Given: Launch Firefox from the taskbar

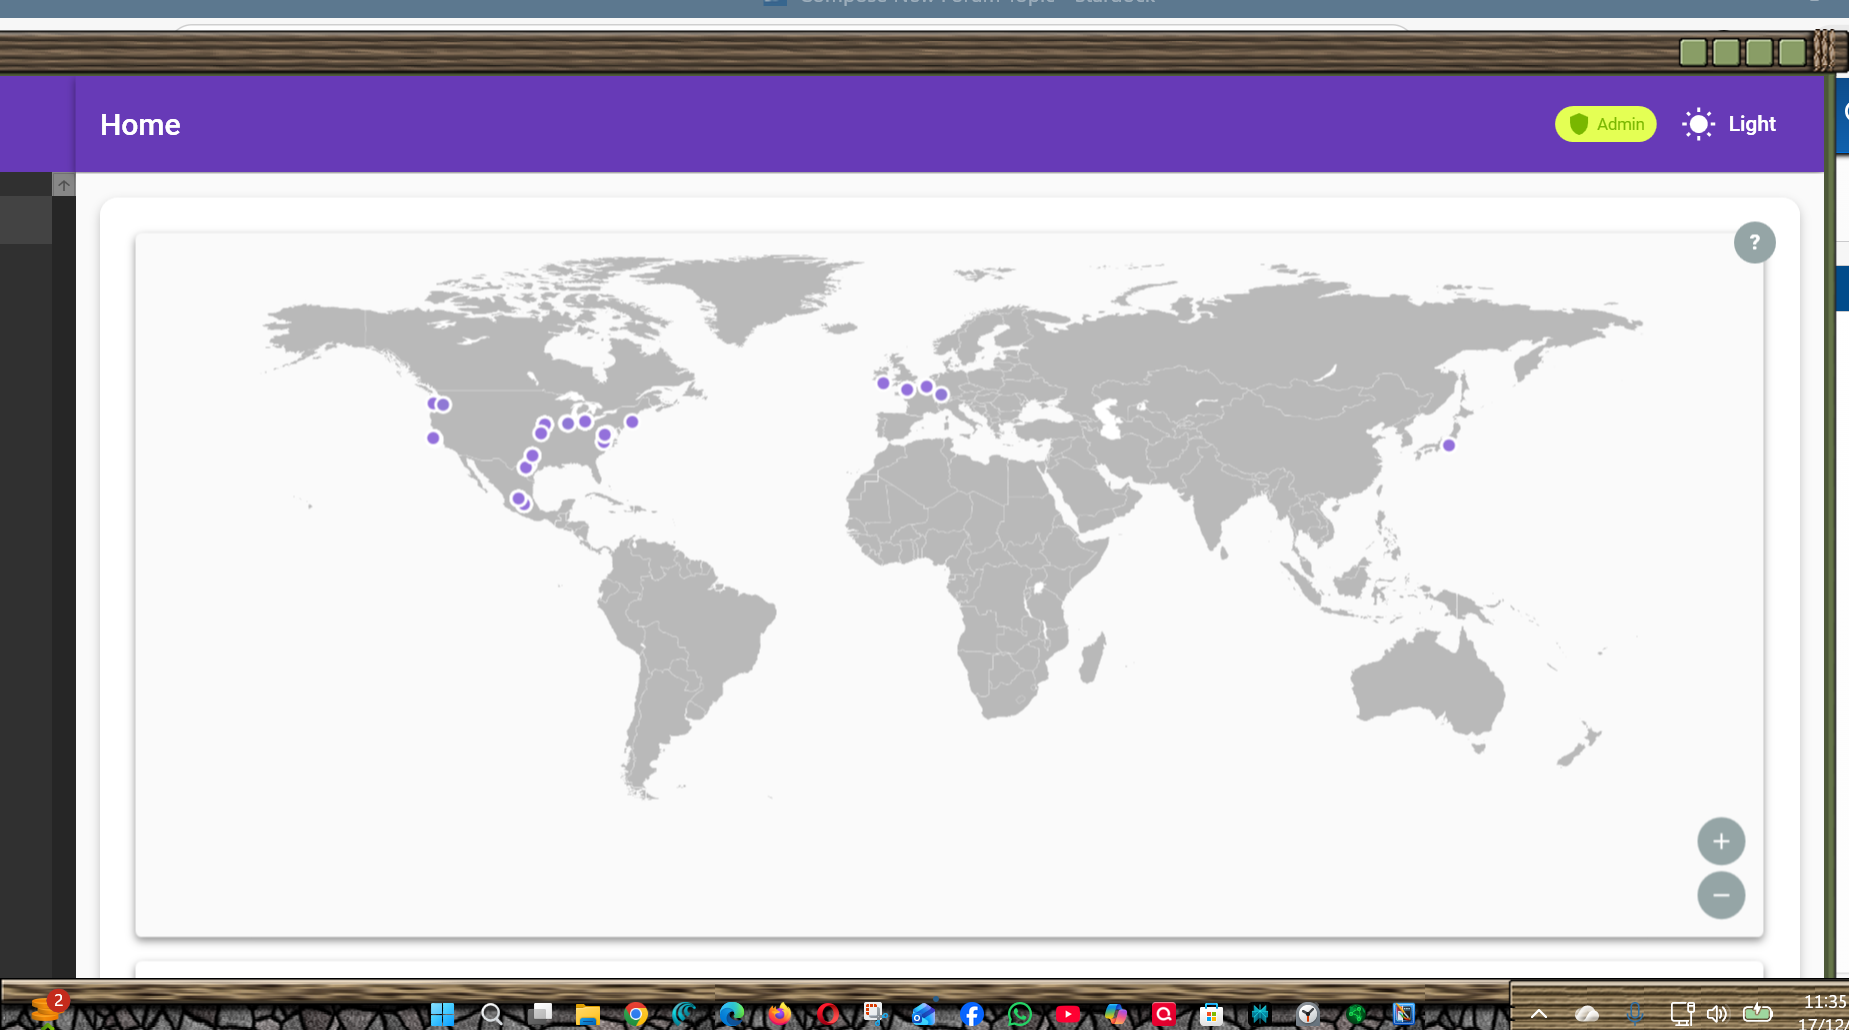Looking at the screenshot, I should (779, 1014).
